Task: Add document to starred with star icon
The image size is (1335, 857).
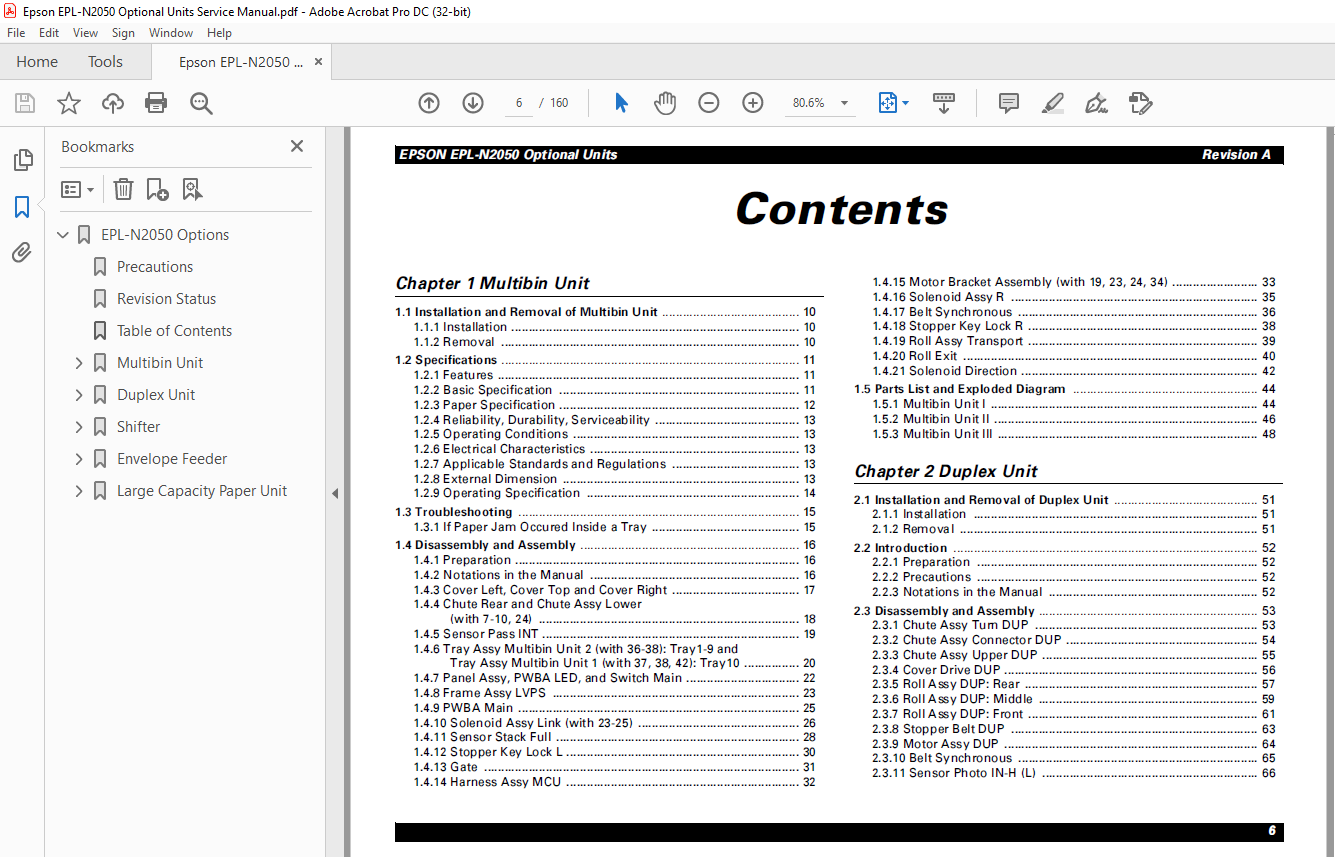Action: (x=69, y=103)
